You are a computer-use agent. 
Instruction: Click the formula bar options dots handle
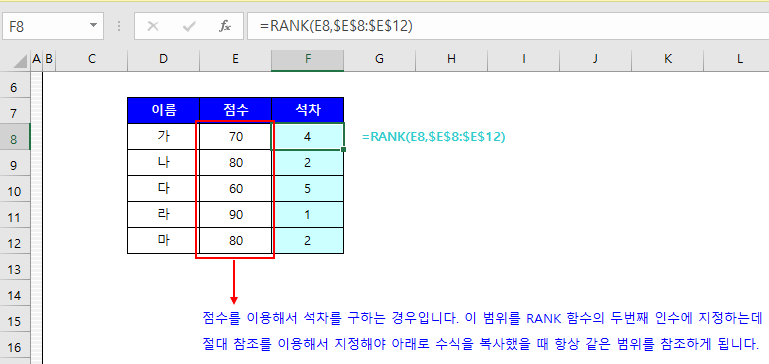point(119,26)
